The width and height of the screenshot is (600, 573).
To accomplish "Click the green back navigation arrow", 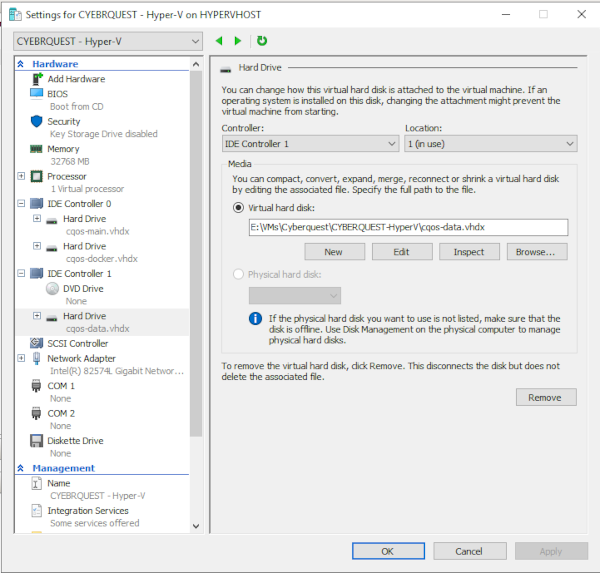I will 220,41.
